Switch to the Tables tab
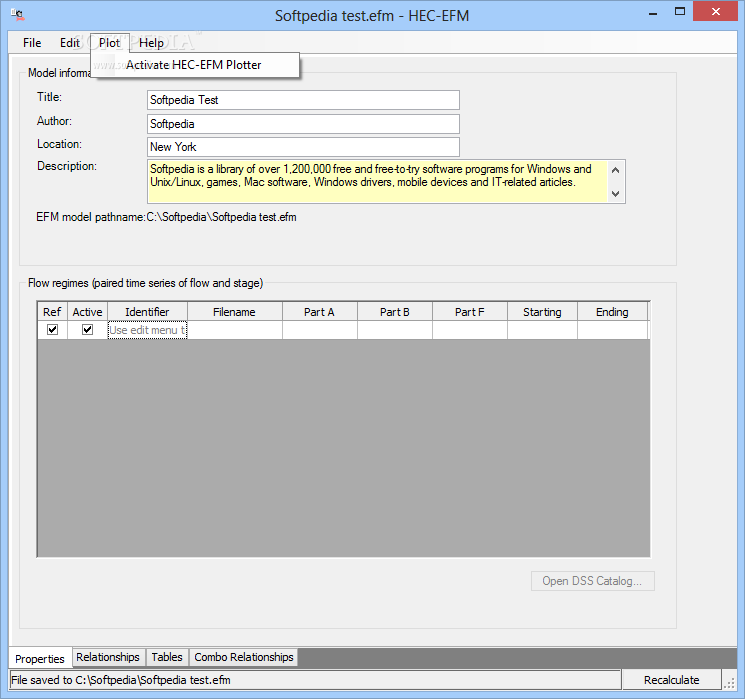The height and width of the screenshot is (699, 745). (167, 657)
